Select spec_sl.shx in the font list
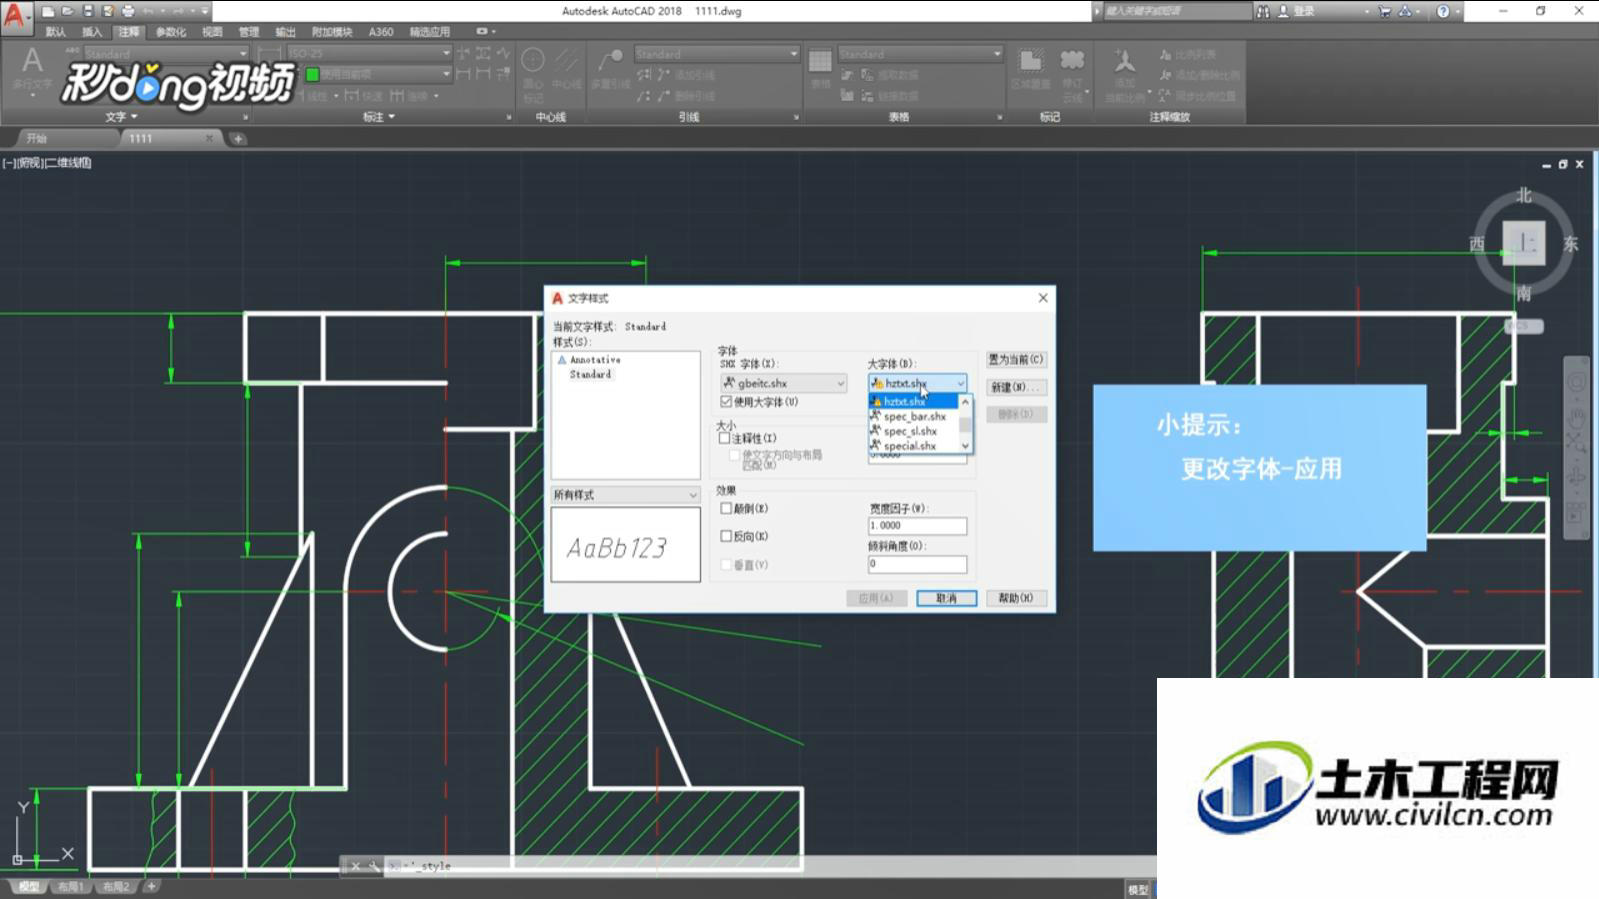Image resolution: width=1599 pixels, height=899 pixels. pos(914,431)
